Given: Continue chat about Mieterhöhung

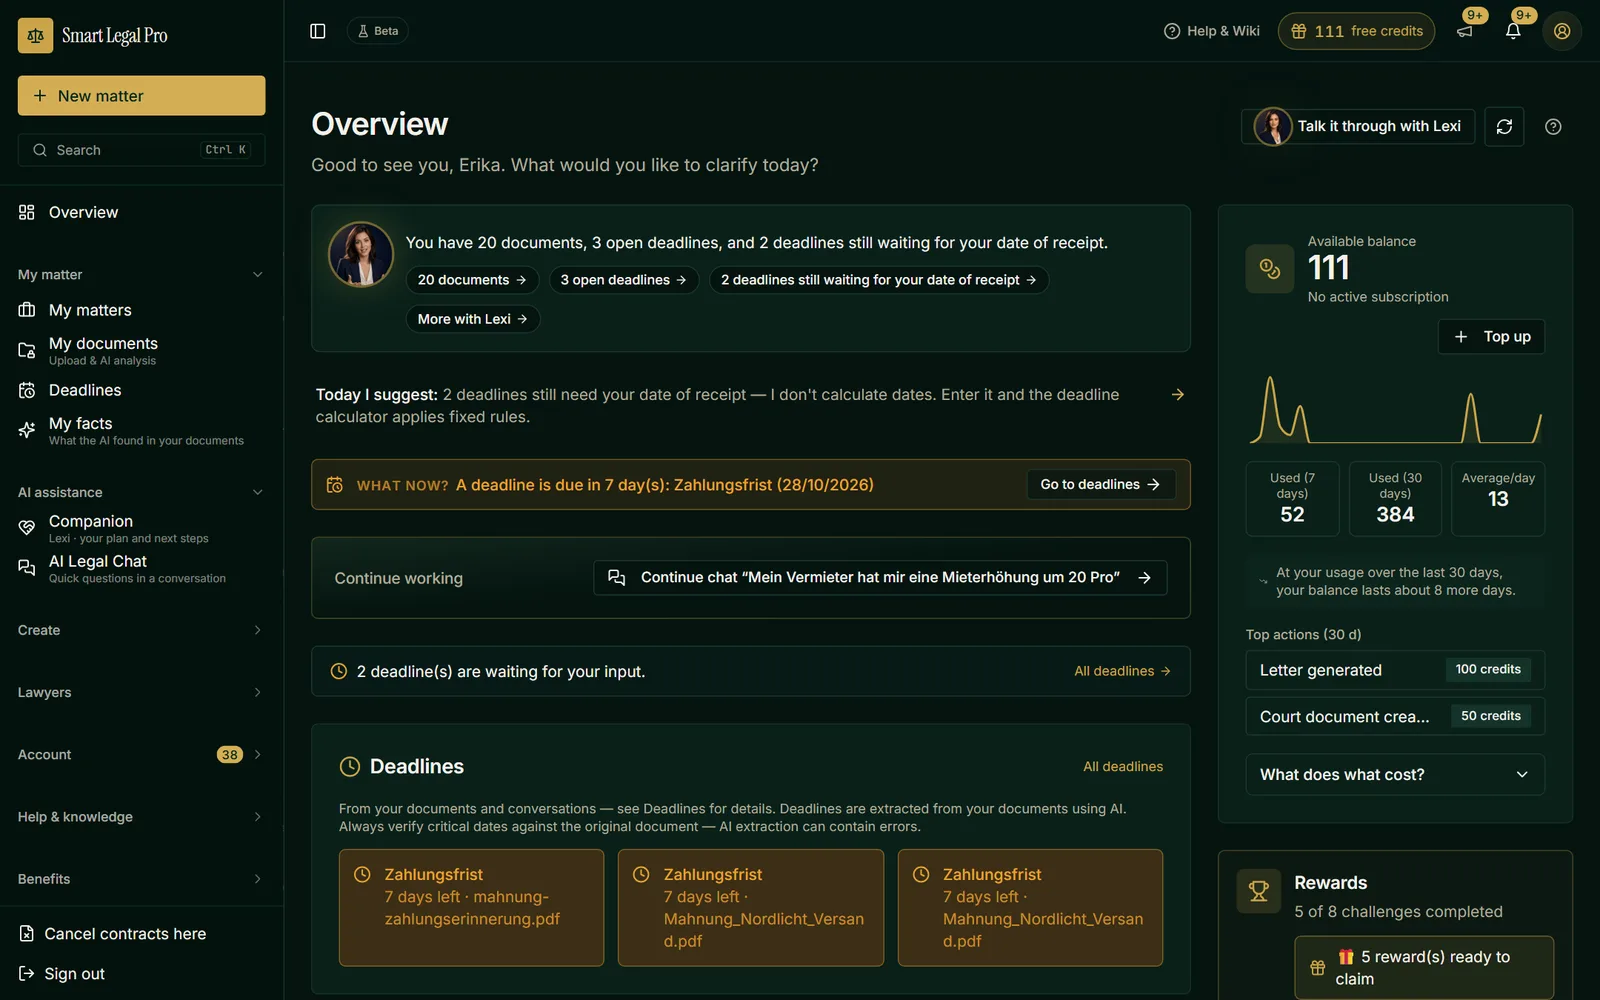Looking at the screenshot, I should tap(880, 578).
